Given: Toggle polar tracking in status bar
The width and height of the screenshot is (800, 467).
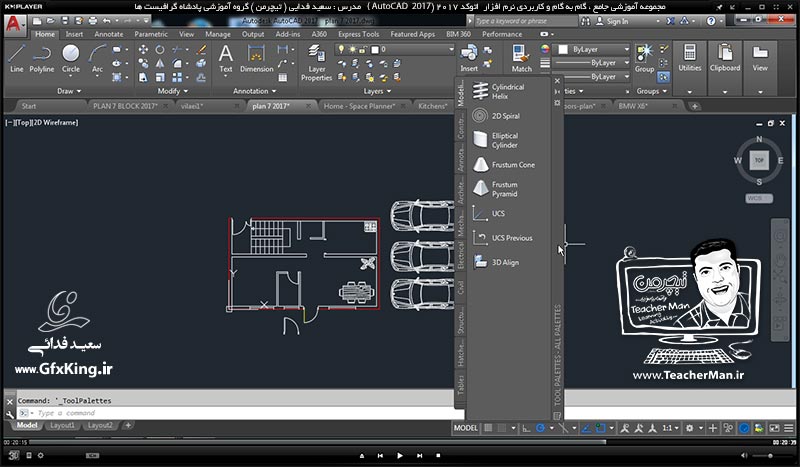Looking at the screenshot, I should 541,428.
